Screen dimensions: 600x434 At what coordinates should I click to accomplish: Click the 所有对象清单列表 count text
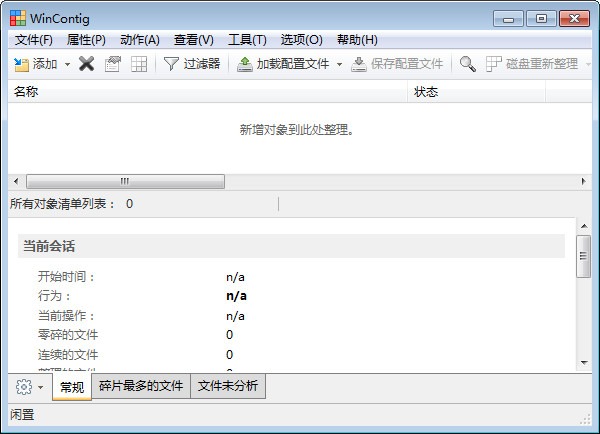coord(71,204)
